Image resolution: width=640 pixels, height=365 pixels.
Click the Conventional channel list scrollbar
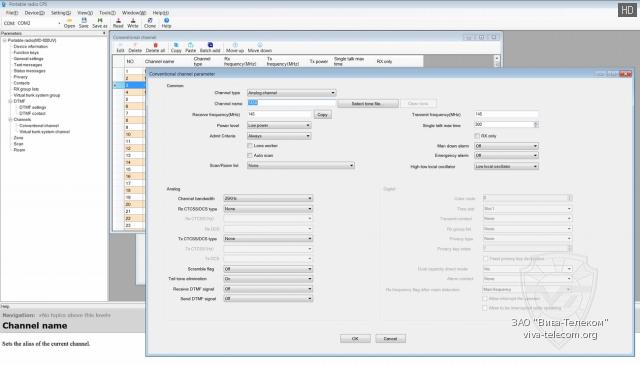(x=497, y=61)
